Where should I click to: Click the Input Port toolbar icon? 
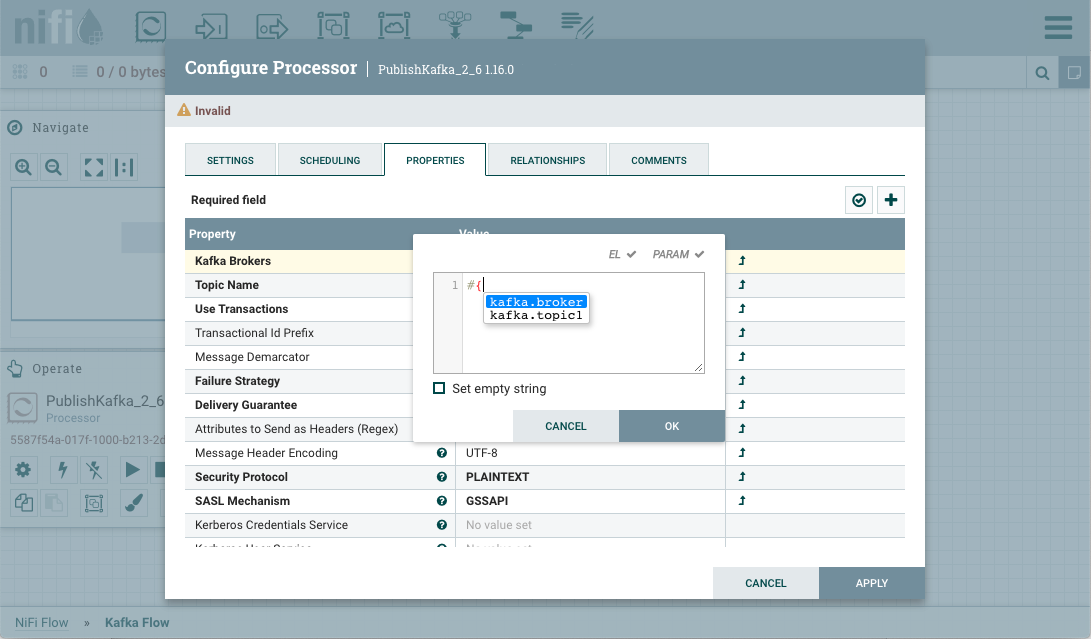click(211, 26)
